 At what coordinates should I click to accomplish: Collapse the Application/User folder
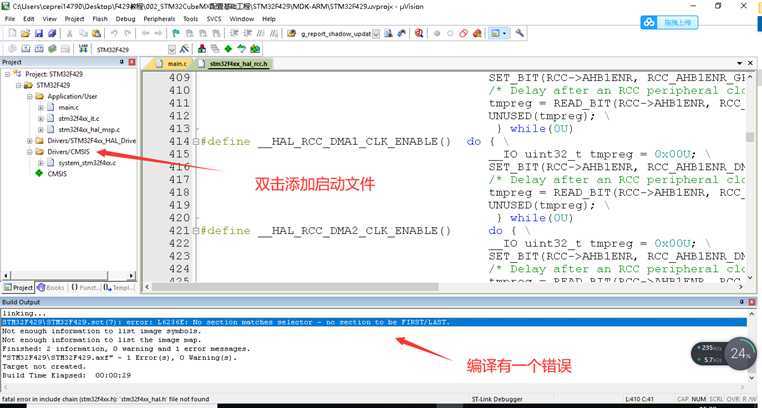tap(30, 96)
